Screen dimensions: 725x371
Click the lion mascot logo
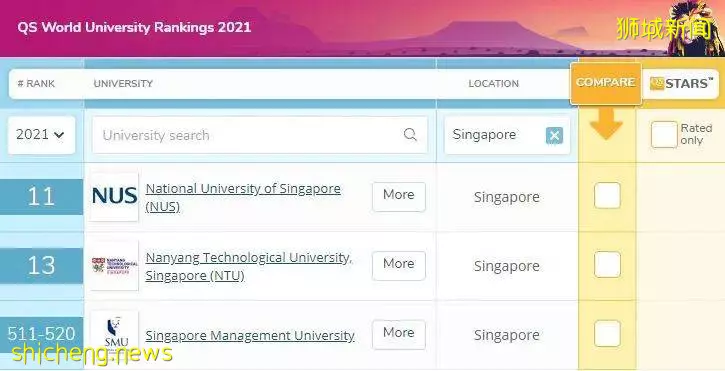point(696,28)
